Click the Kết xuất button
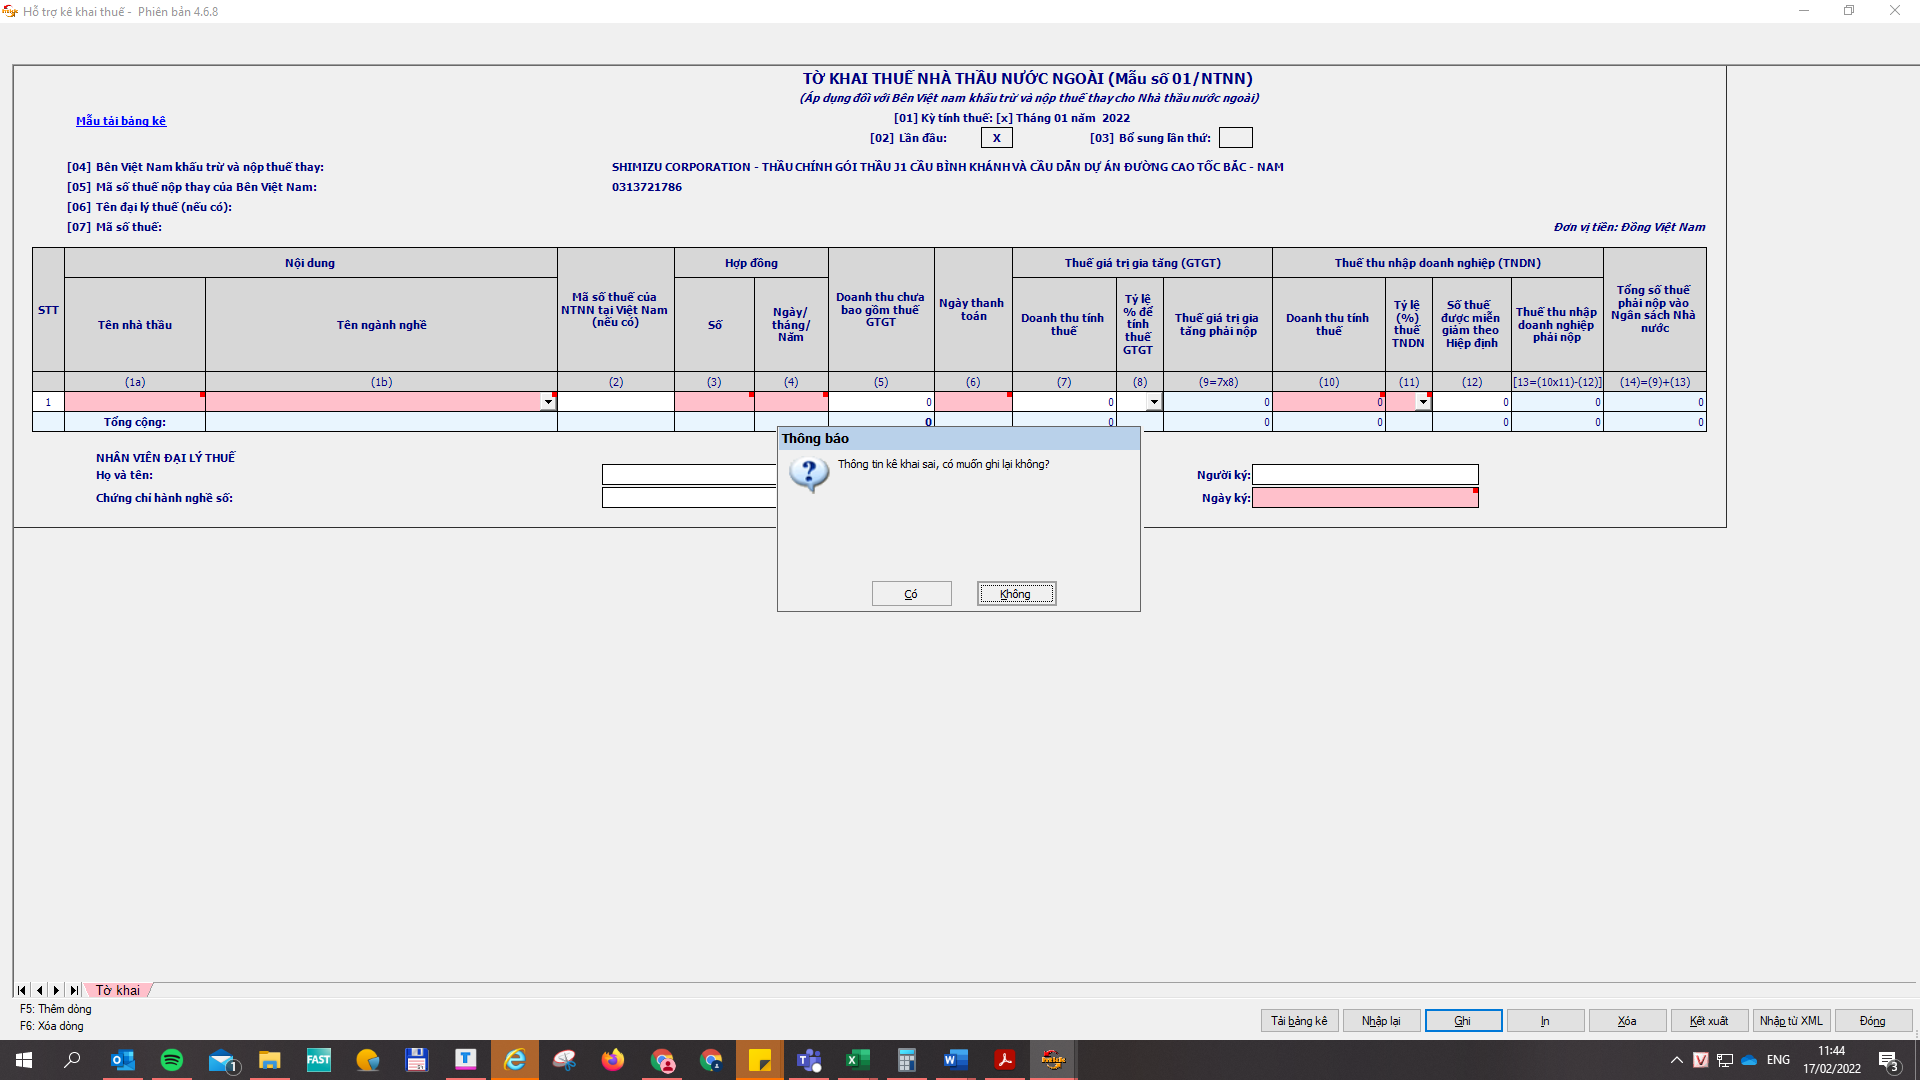 [1708, 1021]
